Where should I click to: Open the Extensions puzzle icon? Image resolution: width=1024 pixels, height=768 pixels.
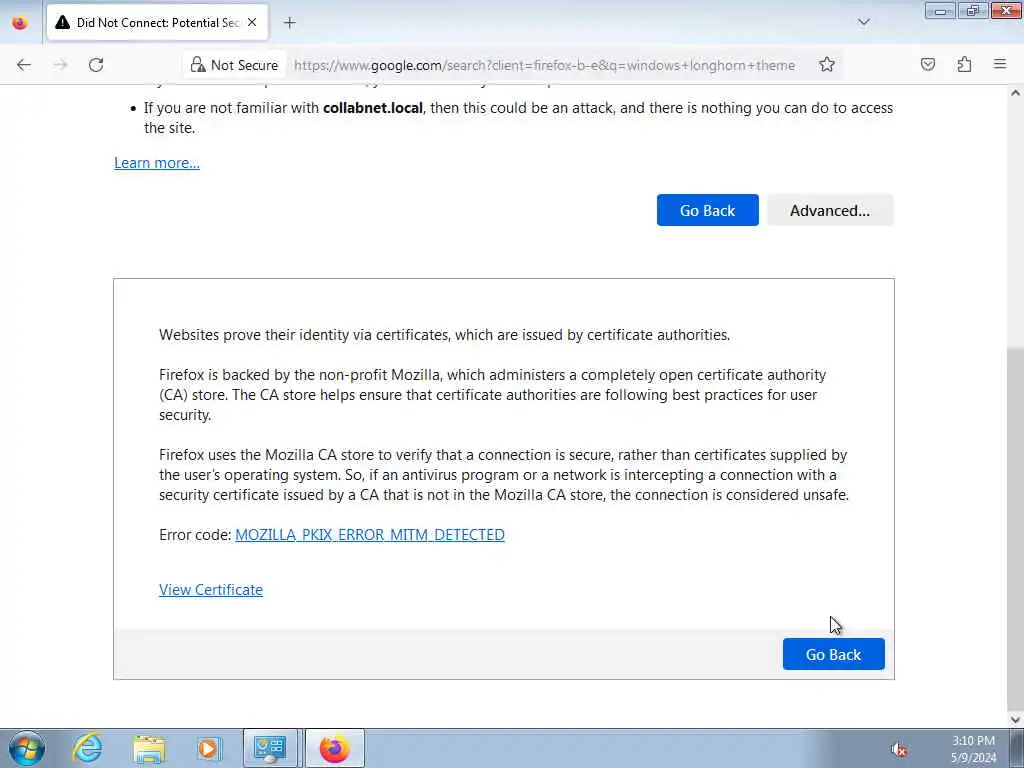(964, 64)
